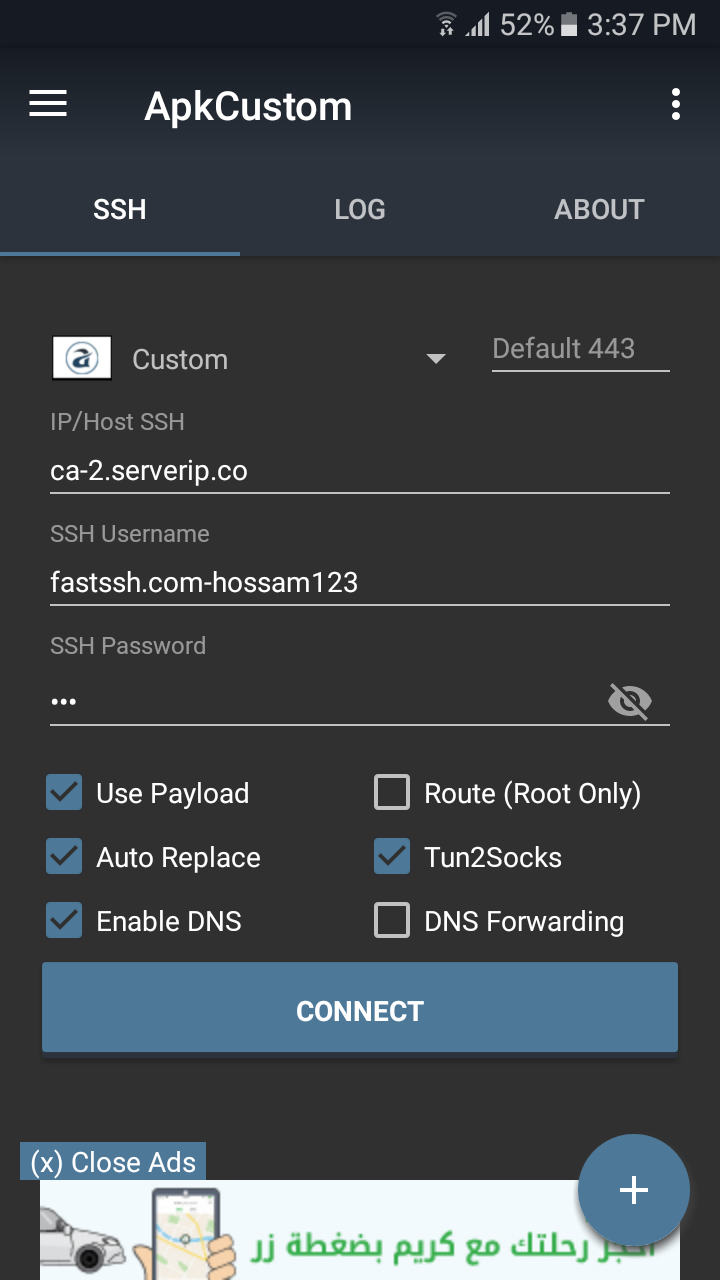
Task: Focus the Default 443 port field
Action: point(580,349)
